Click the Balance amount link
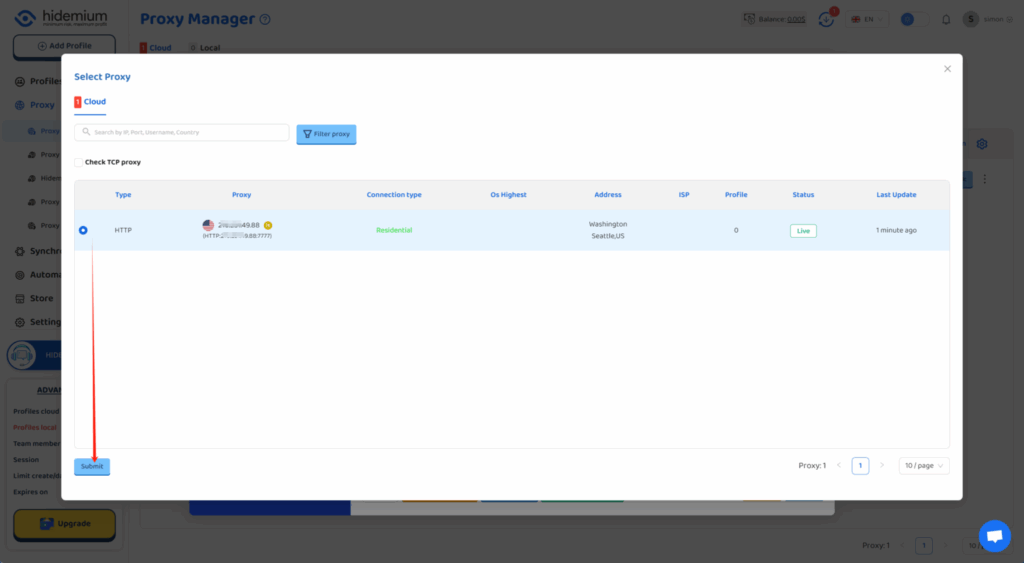The height and width of the screenshot is (563, 1024). (796, 19)
